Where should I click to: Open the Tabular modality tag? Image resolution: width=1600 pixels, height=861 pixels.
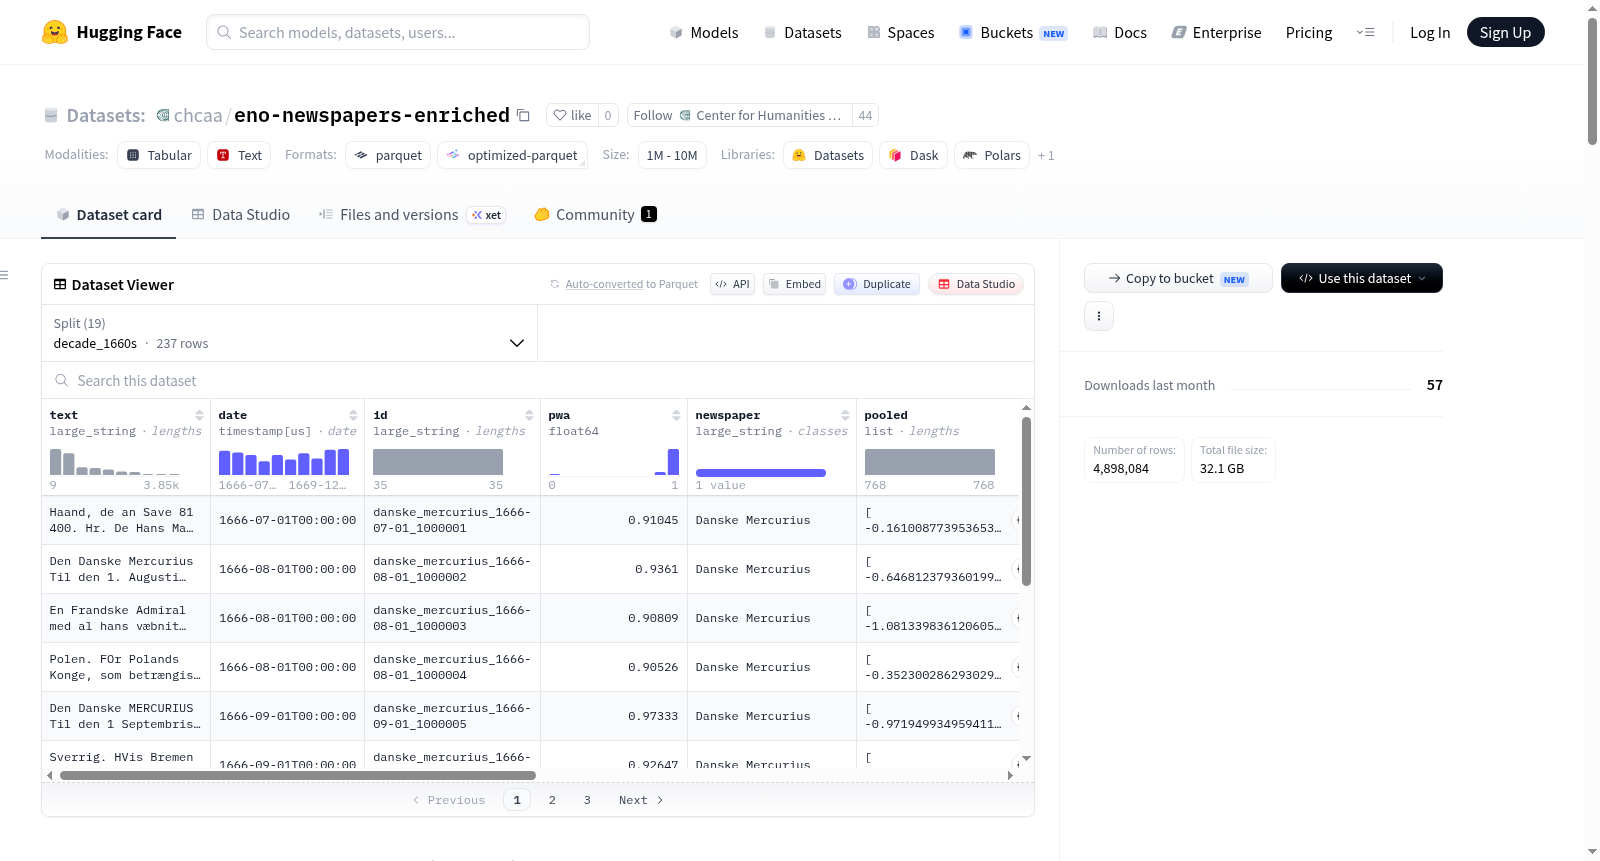click(159, 155)
